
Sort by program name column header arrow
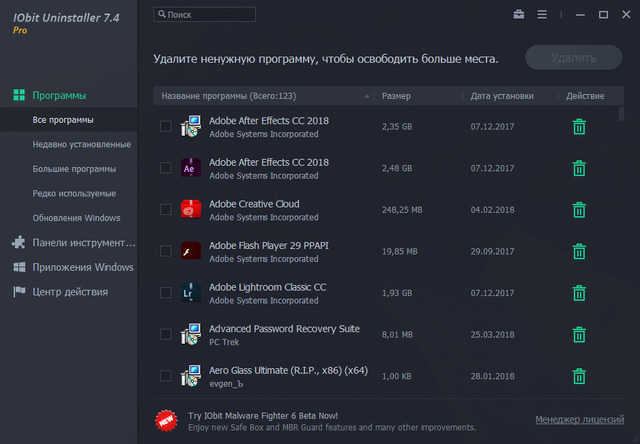click(367, 97)
